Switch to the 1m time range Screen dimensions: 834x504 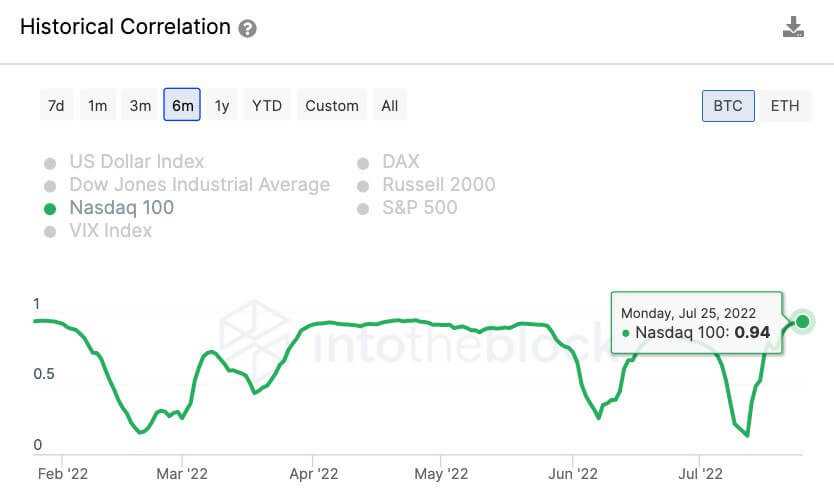(x=97, y=106)
